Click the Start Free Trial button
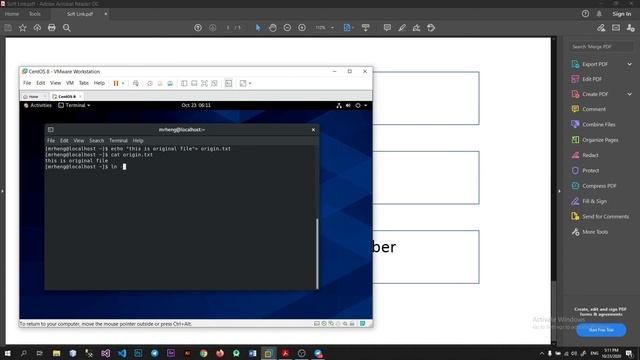Screen dimensions: 640x360 pyautogui.click(x=601, y=330)
